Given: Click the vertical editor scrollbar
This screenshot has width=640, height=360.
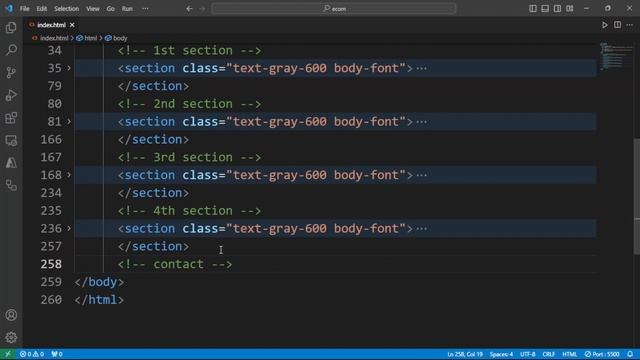Looking at the screenshot, I should [x=637, y=196].
